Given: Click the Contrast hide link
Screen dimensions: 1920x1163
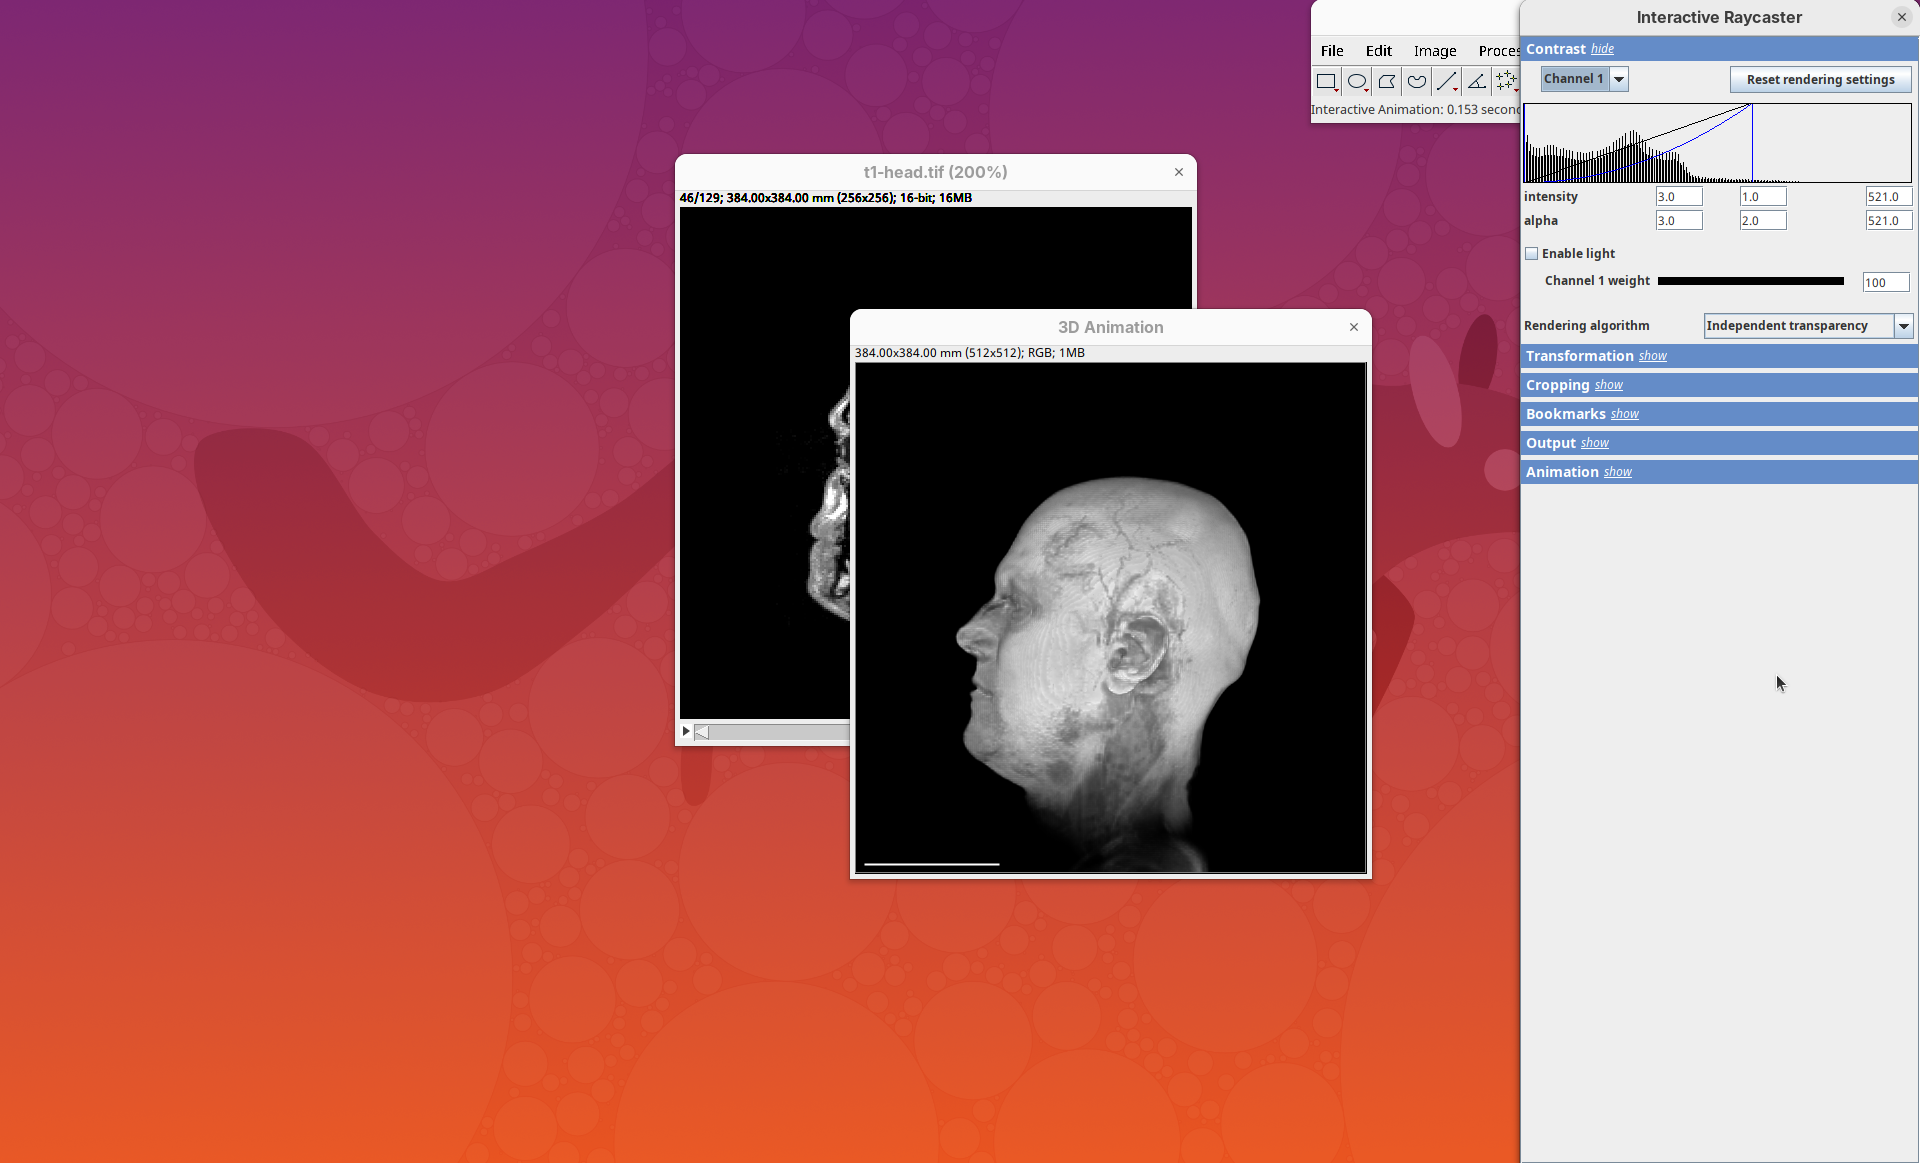Looking at the screenshot, I should (1602, 50).
